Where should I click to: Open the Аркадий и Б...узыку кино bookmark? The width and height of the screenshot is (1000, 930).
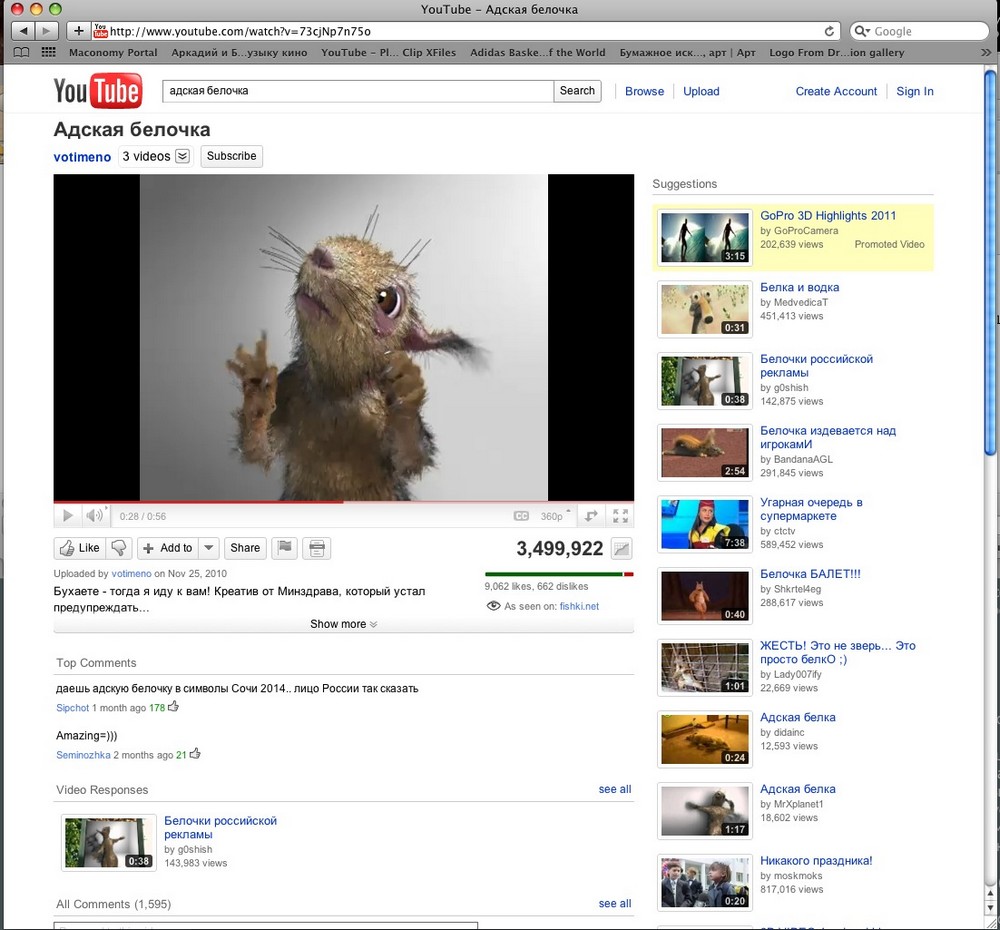(239, 52)
